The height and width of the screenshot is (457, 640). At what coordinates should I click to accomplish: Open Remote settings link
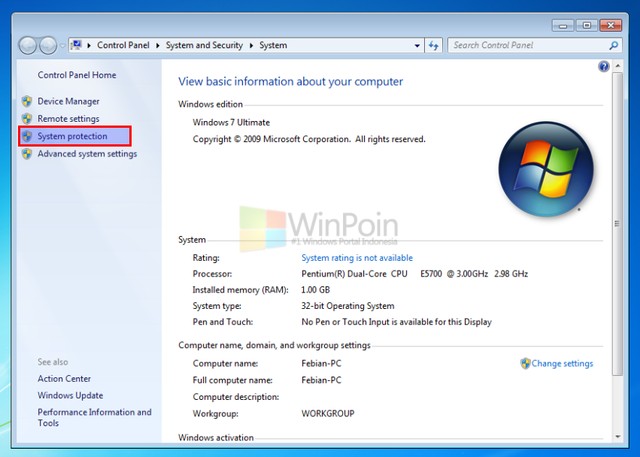(68, 119)
